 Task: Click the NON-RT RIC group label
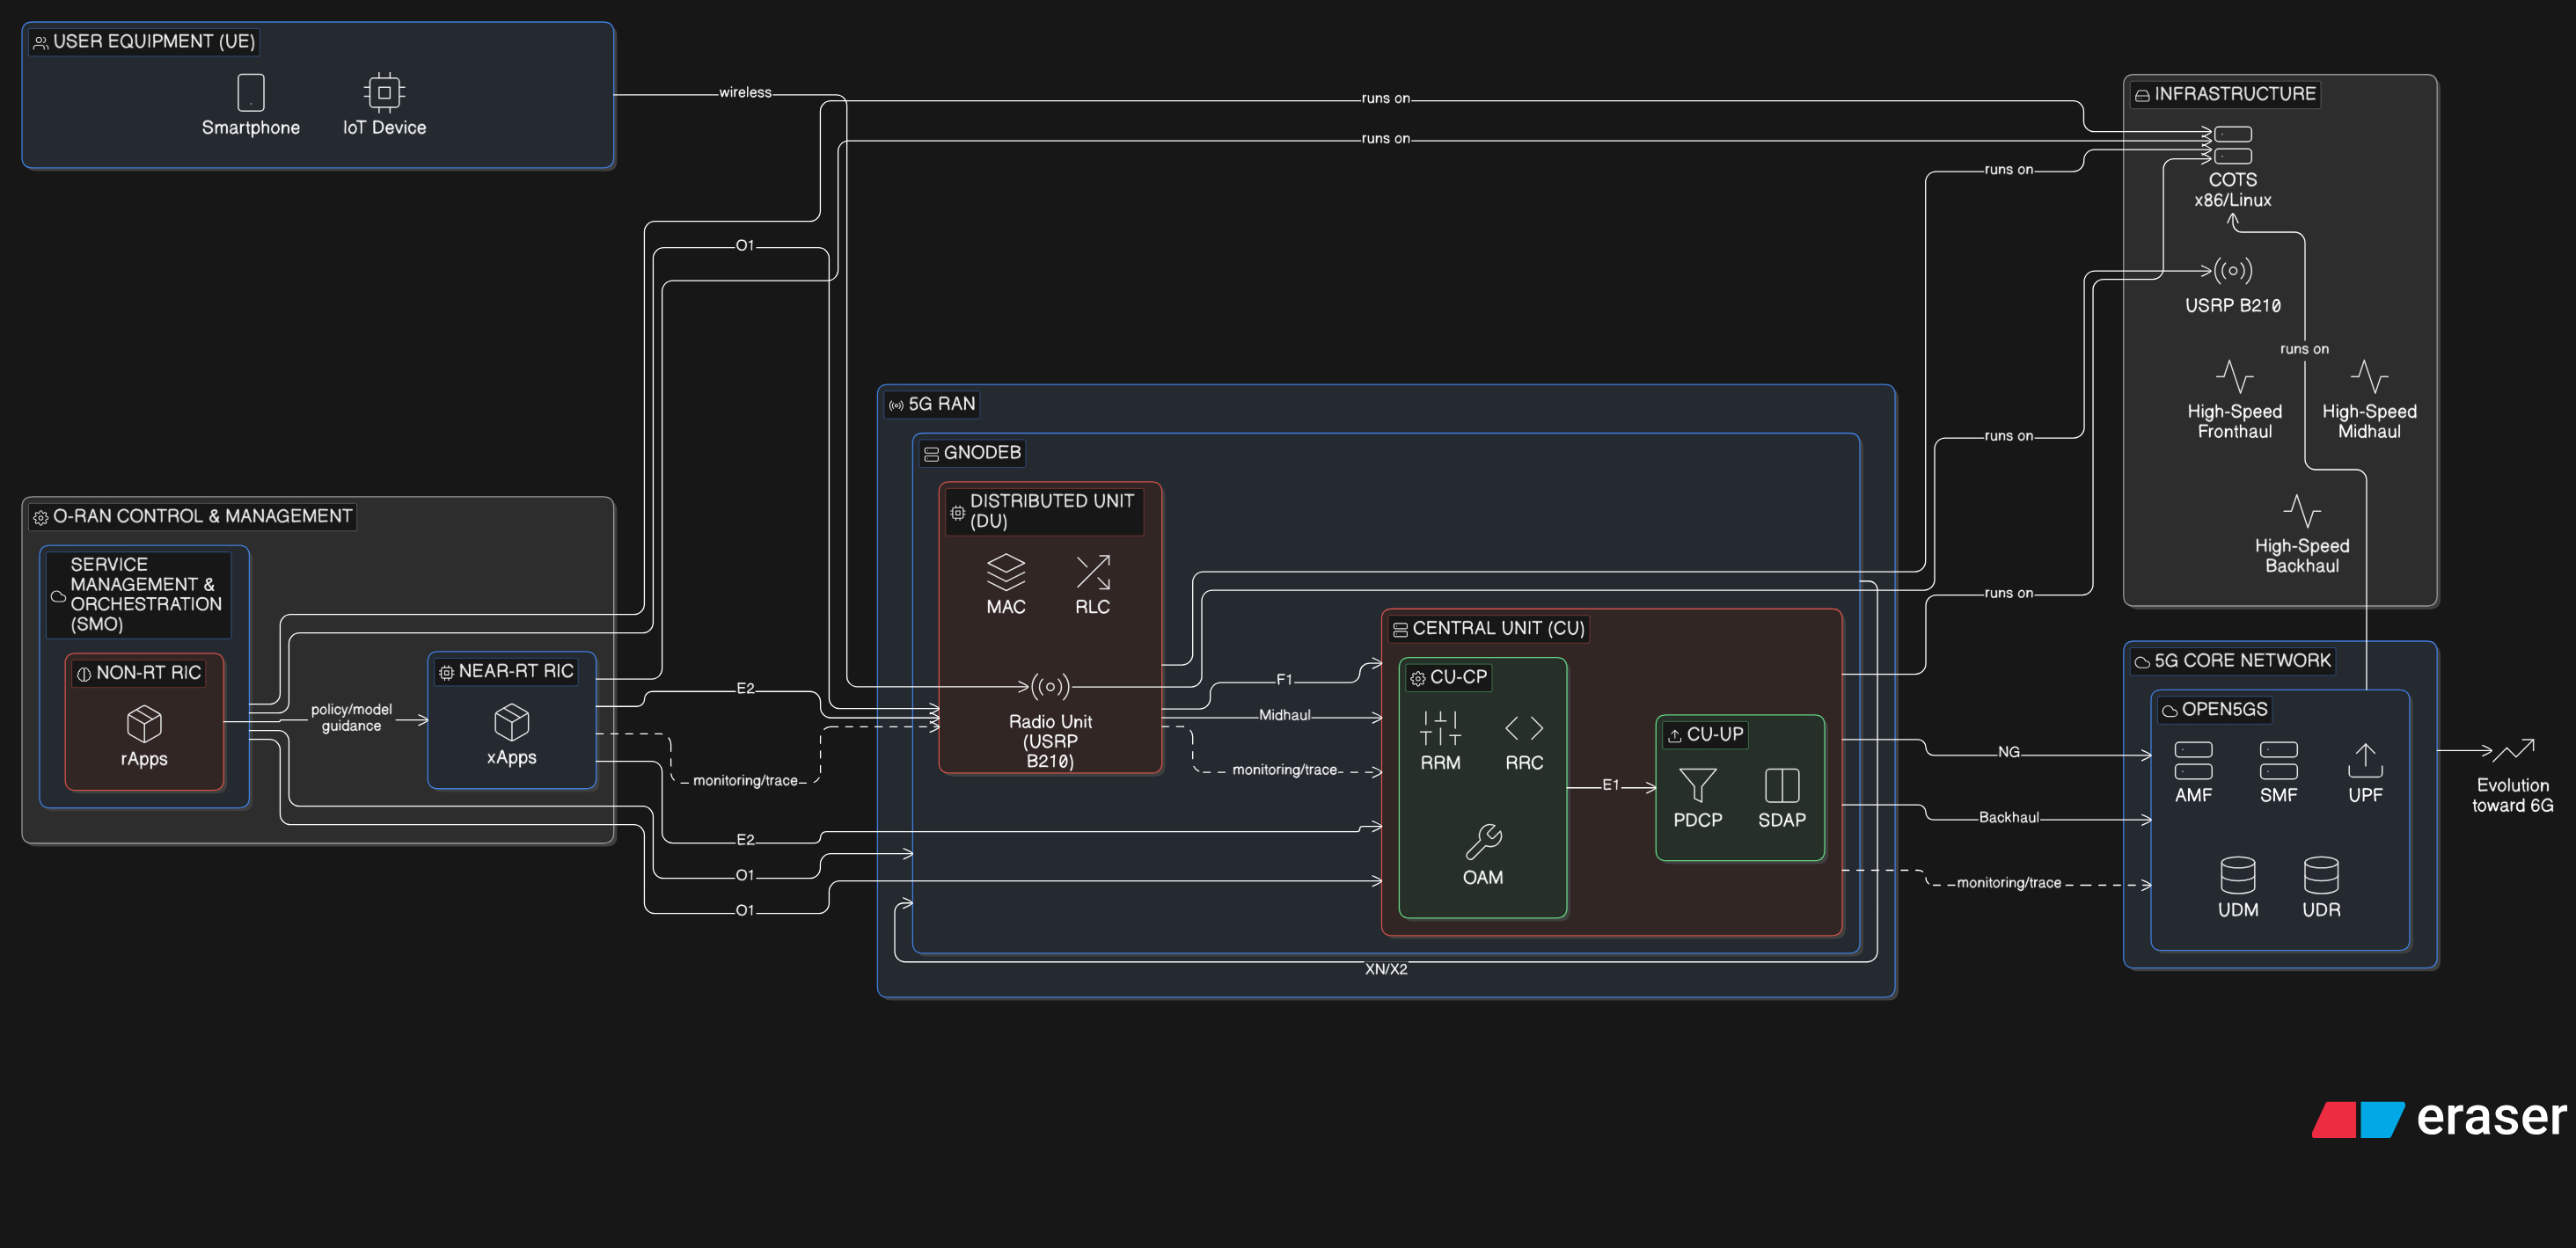[x=149, y=673]
